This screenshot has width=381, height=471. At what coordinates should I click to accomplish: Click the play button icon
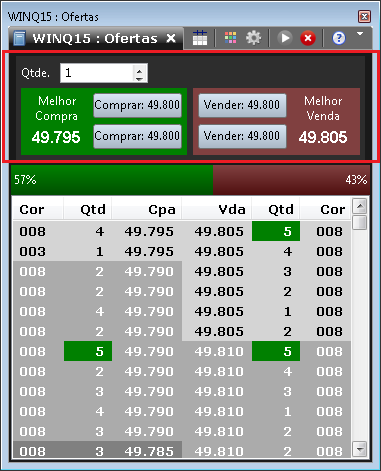click(285, 38)
